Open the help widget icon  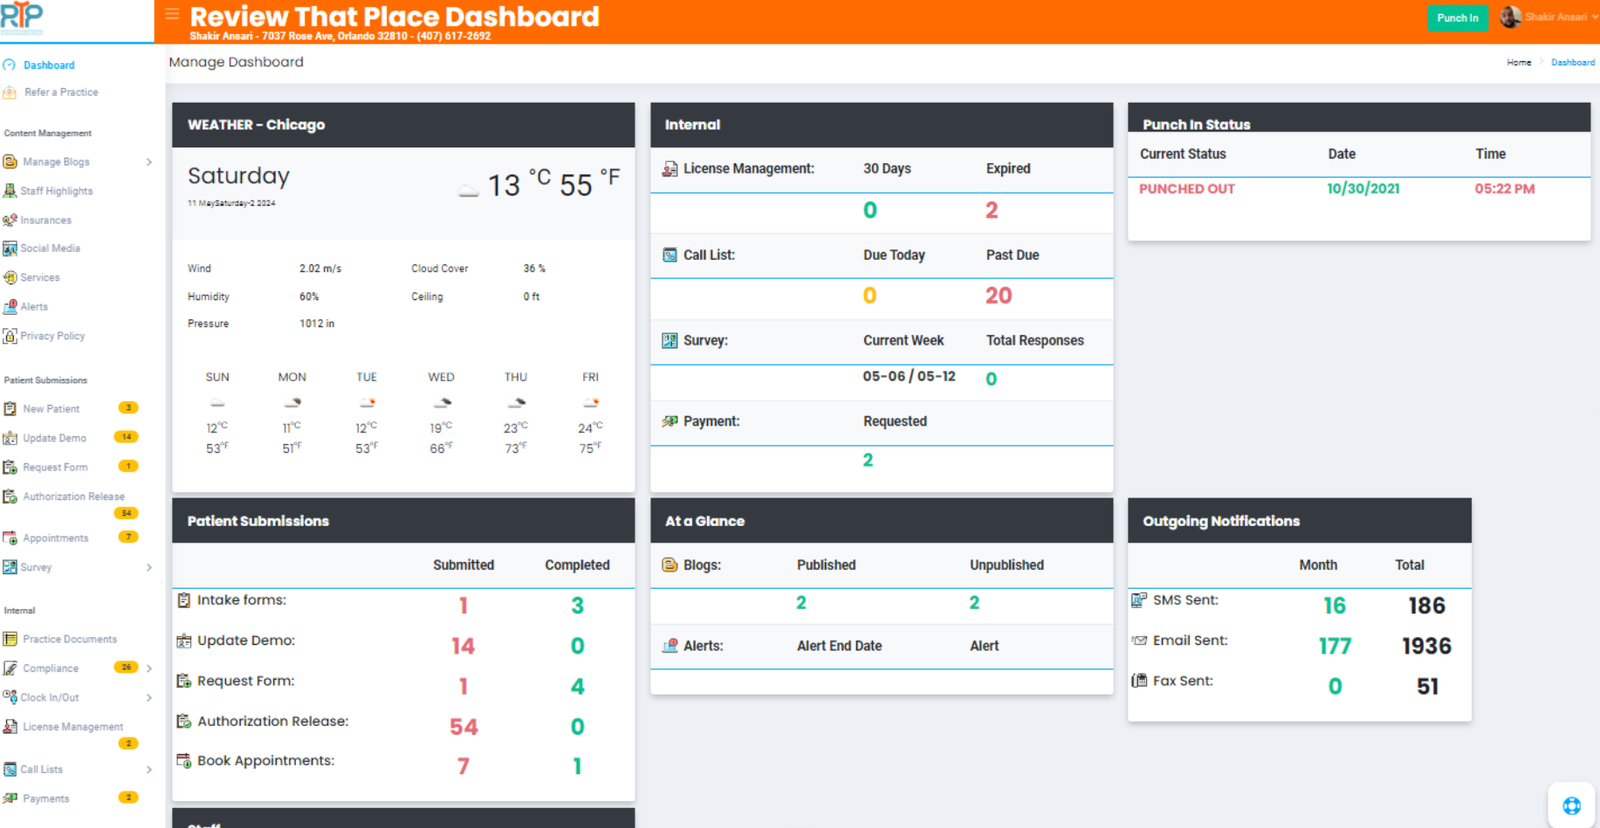click(1572, 805)
